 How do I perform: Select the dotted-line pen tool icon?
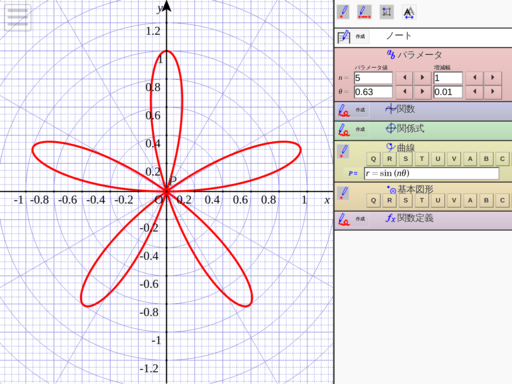364,12
